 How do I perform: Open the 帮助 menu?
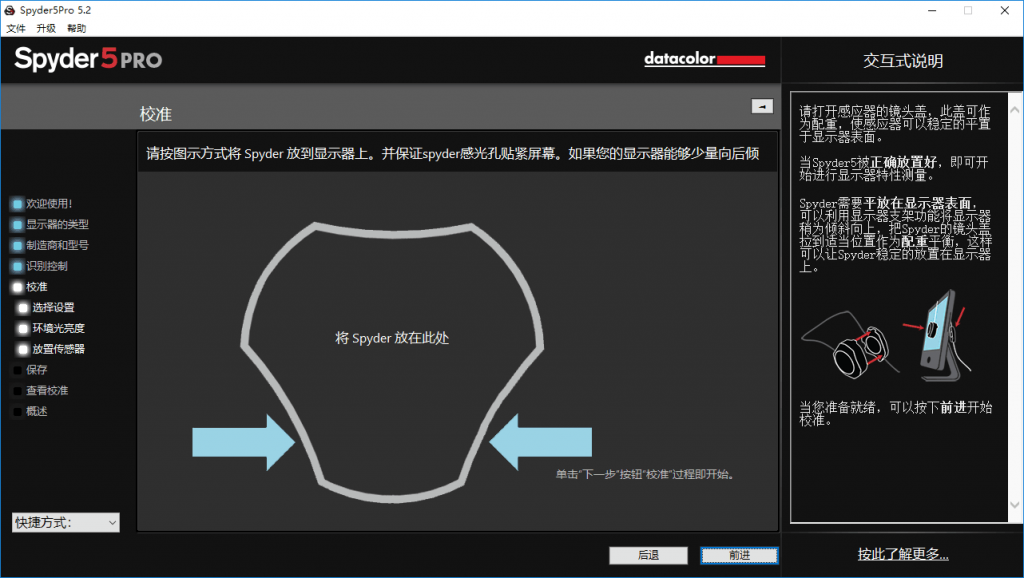(76, 28)
